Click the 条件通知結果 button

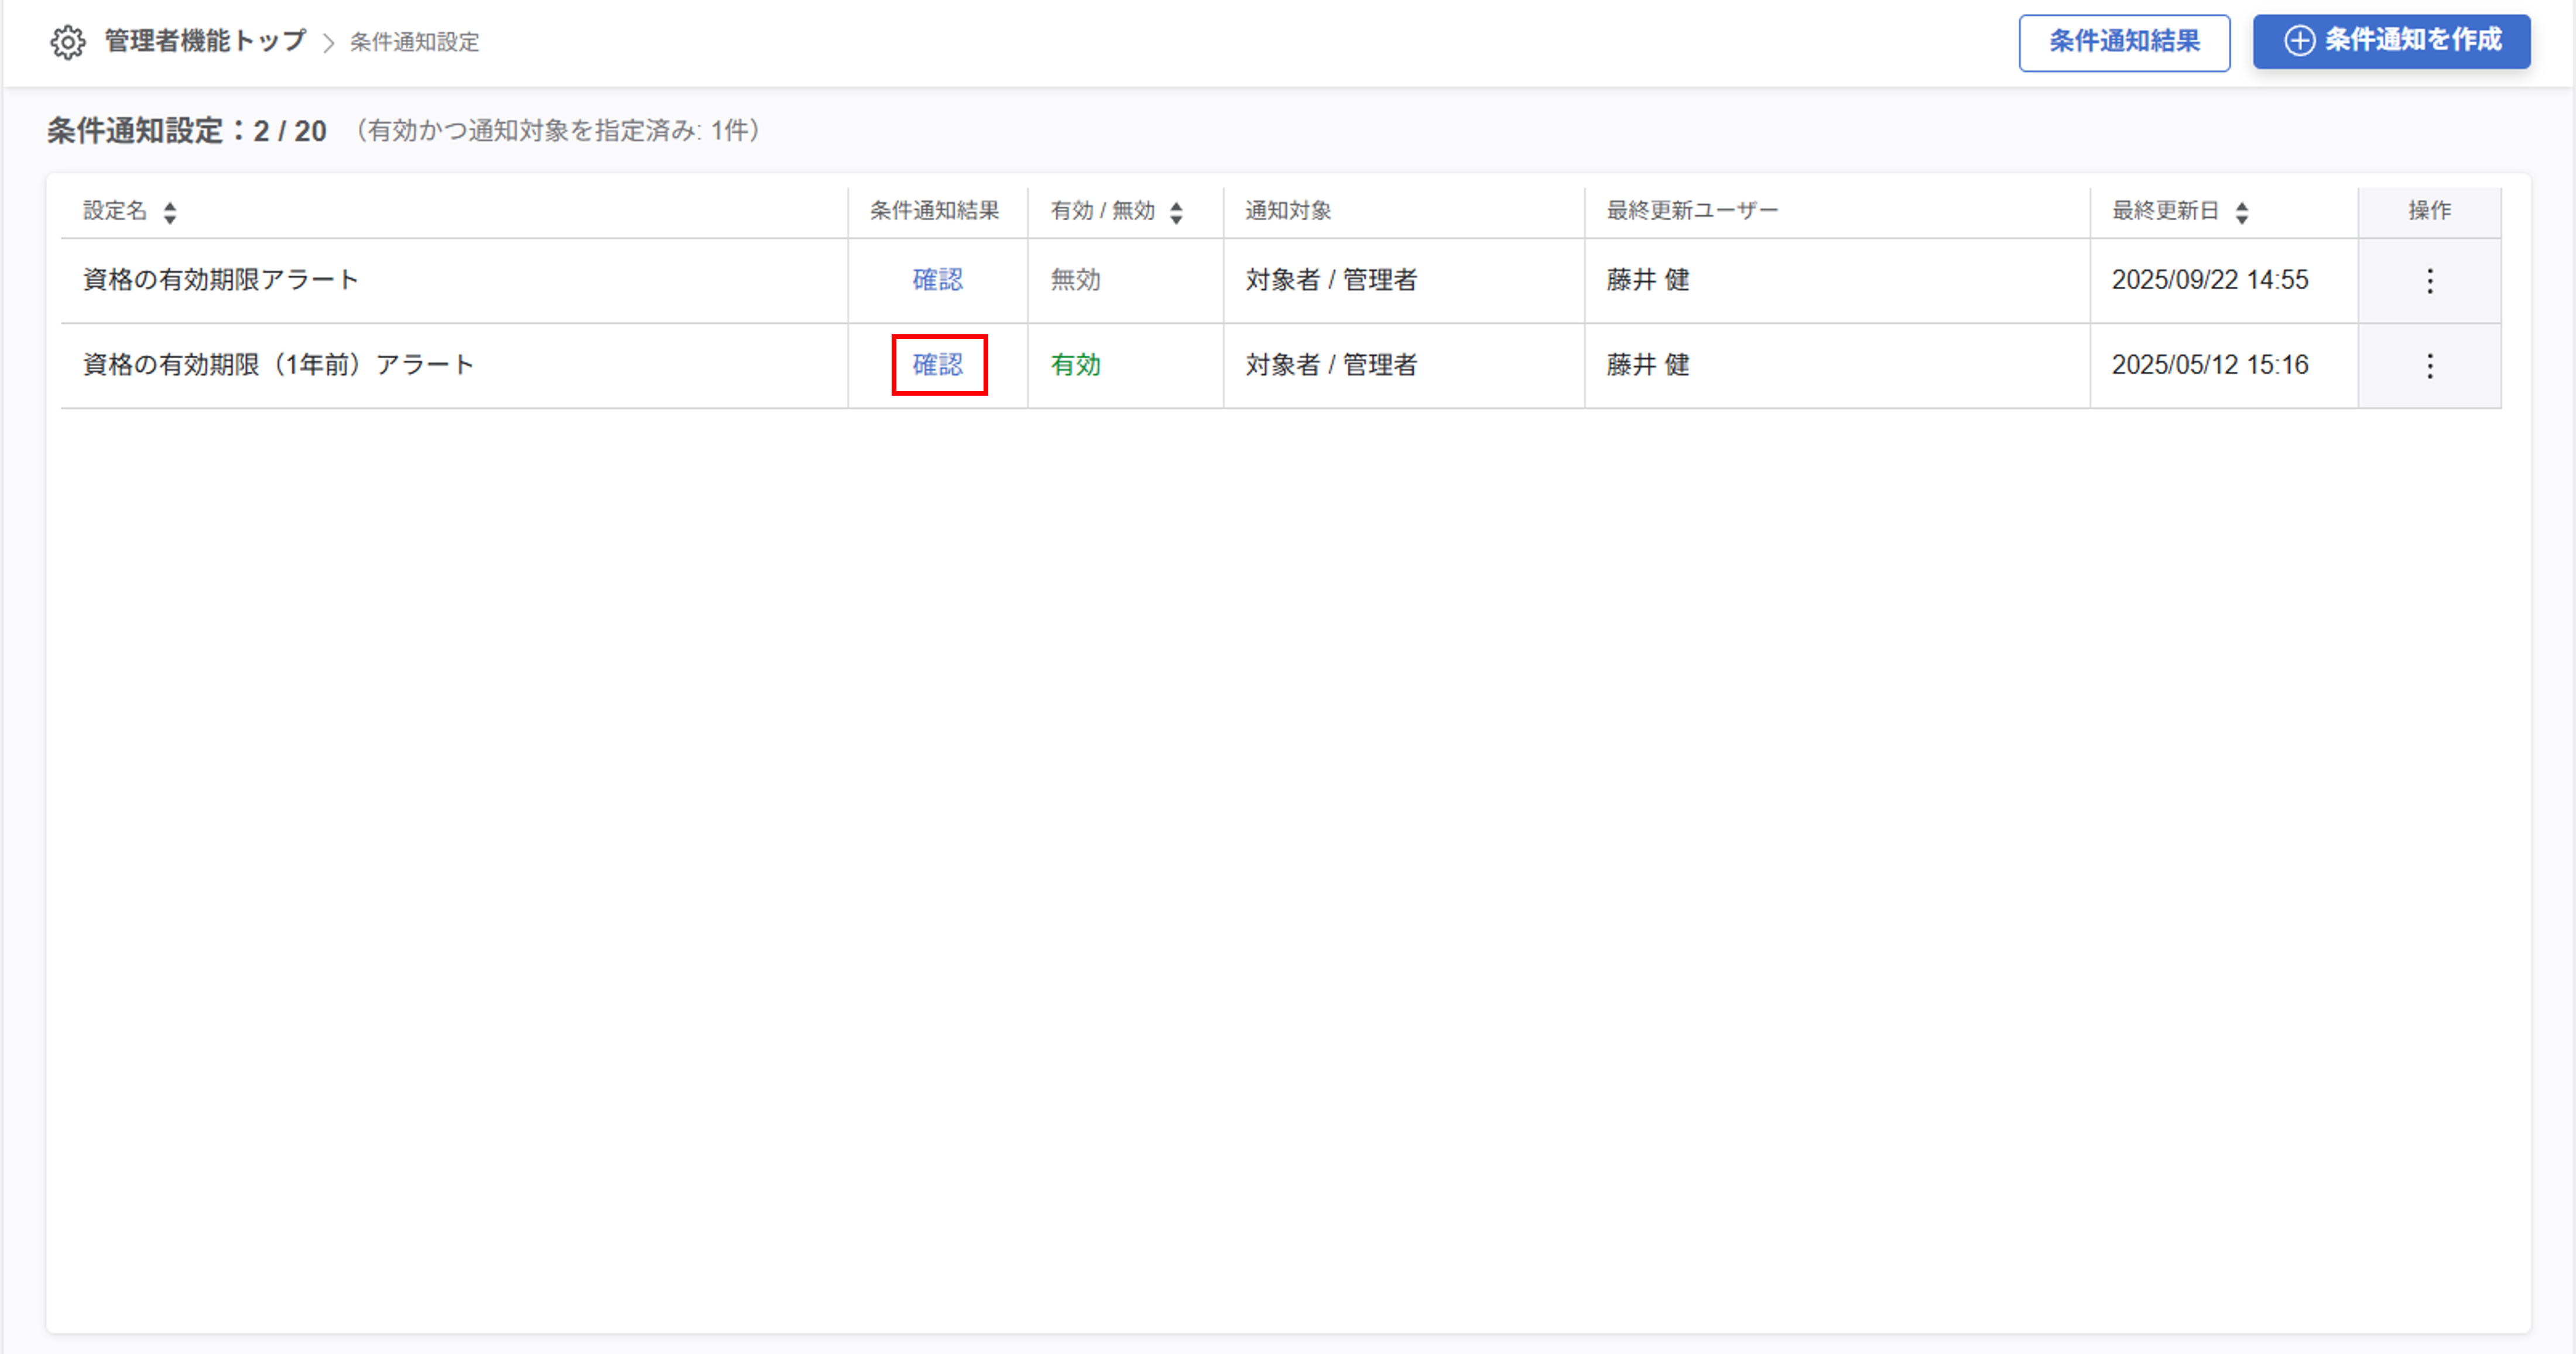point(2123,42)
